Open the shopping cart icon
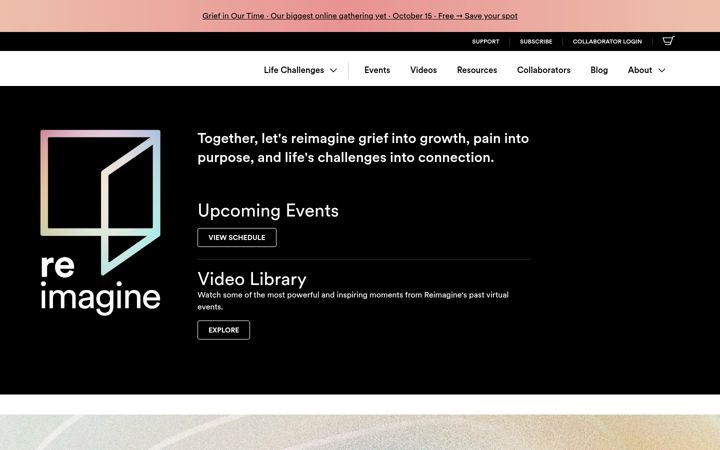The width and height of the screenshot is (720, 450). point(668,41)
